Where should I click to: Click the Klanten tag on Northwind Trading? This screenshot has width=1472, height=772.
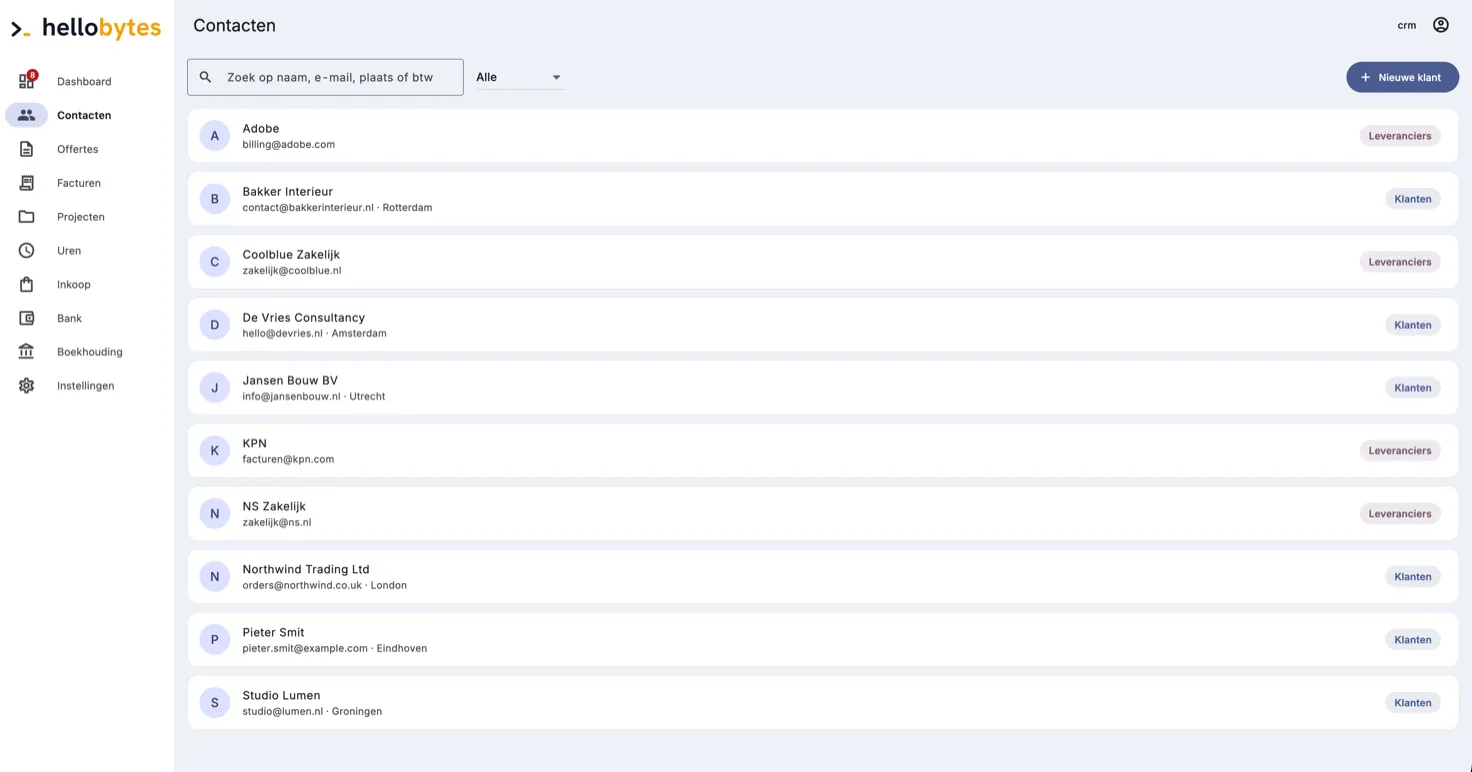click(x=1413, y=577)
